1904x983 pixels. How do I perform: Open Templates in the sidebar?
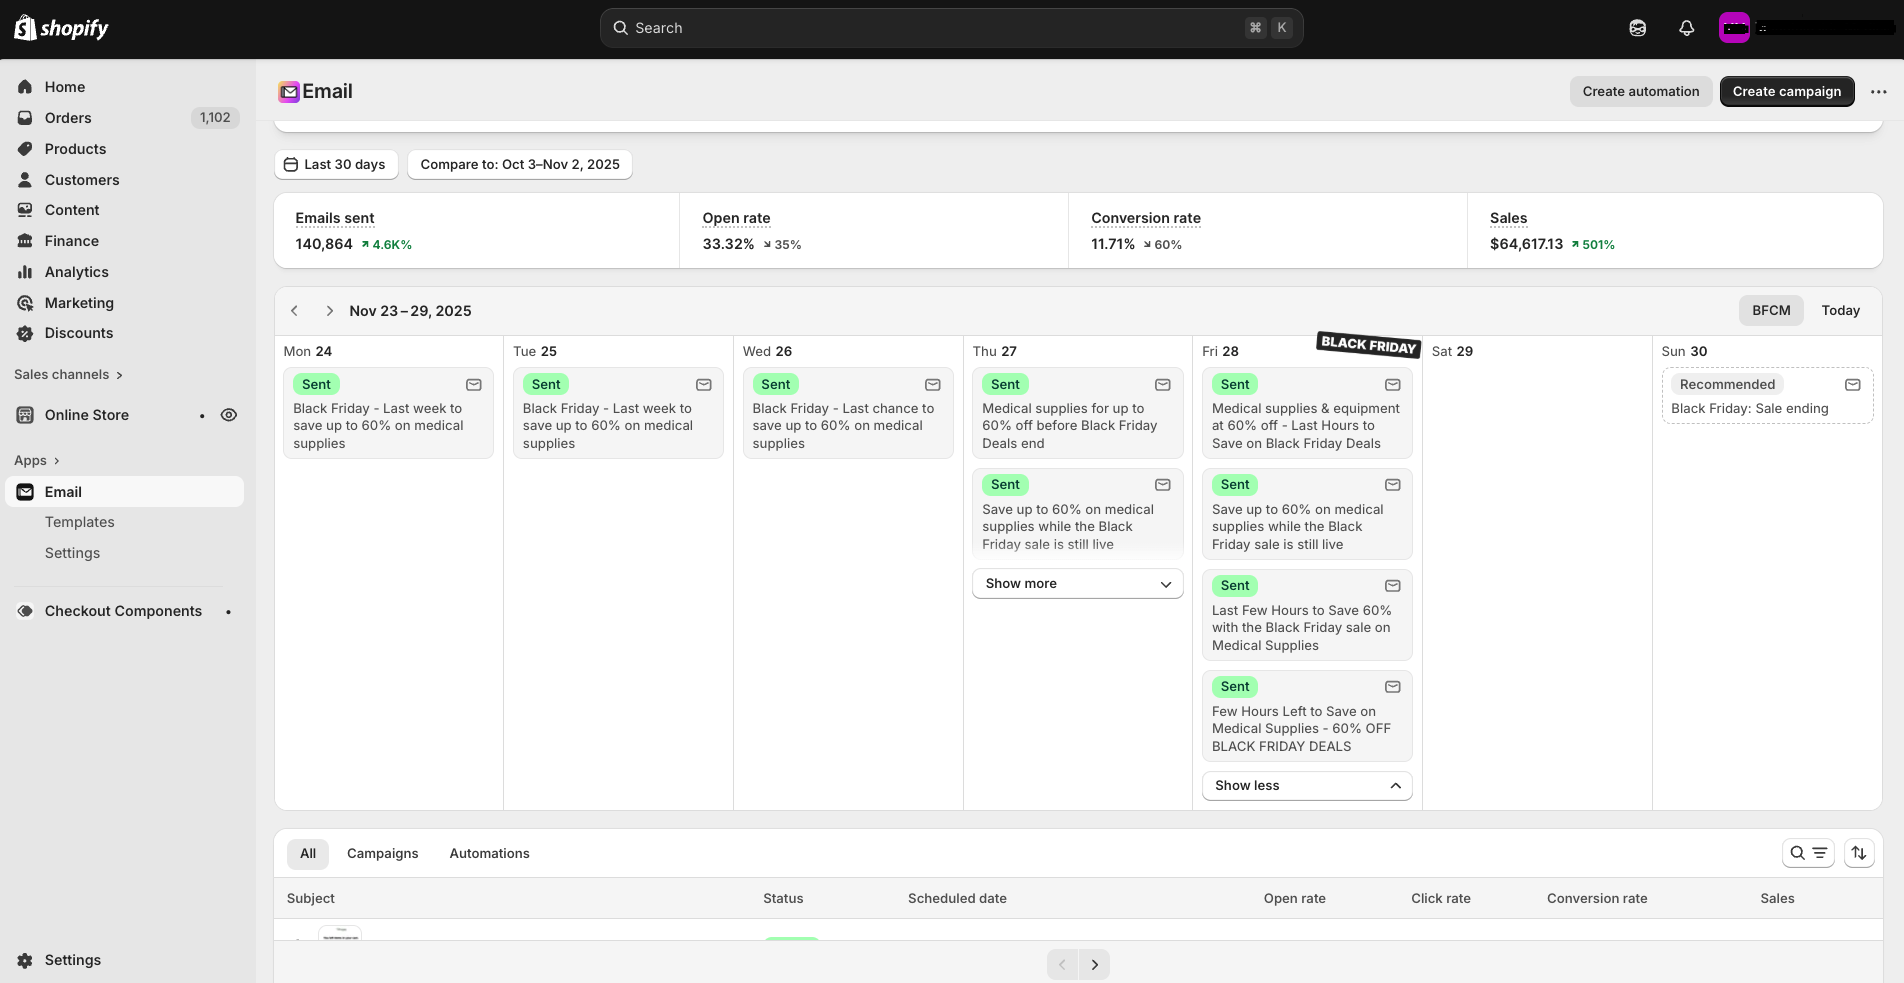[80, 522]
